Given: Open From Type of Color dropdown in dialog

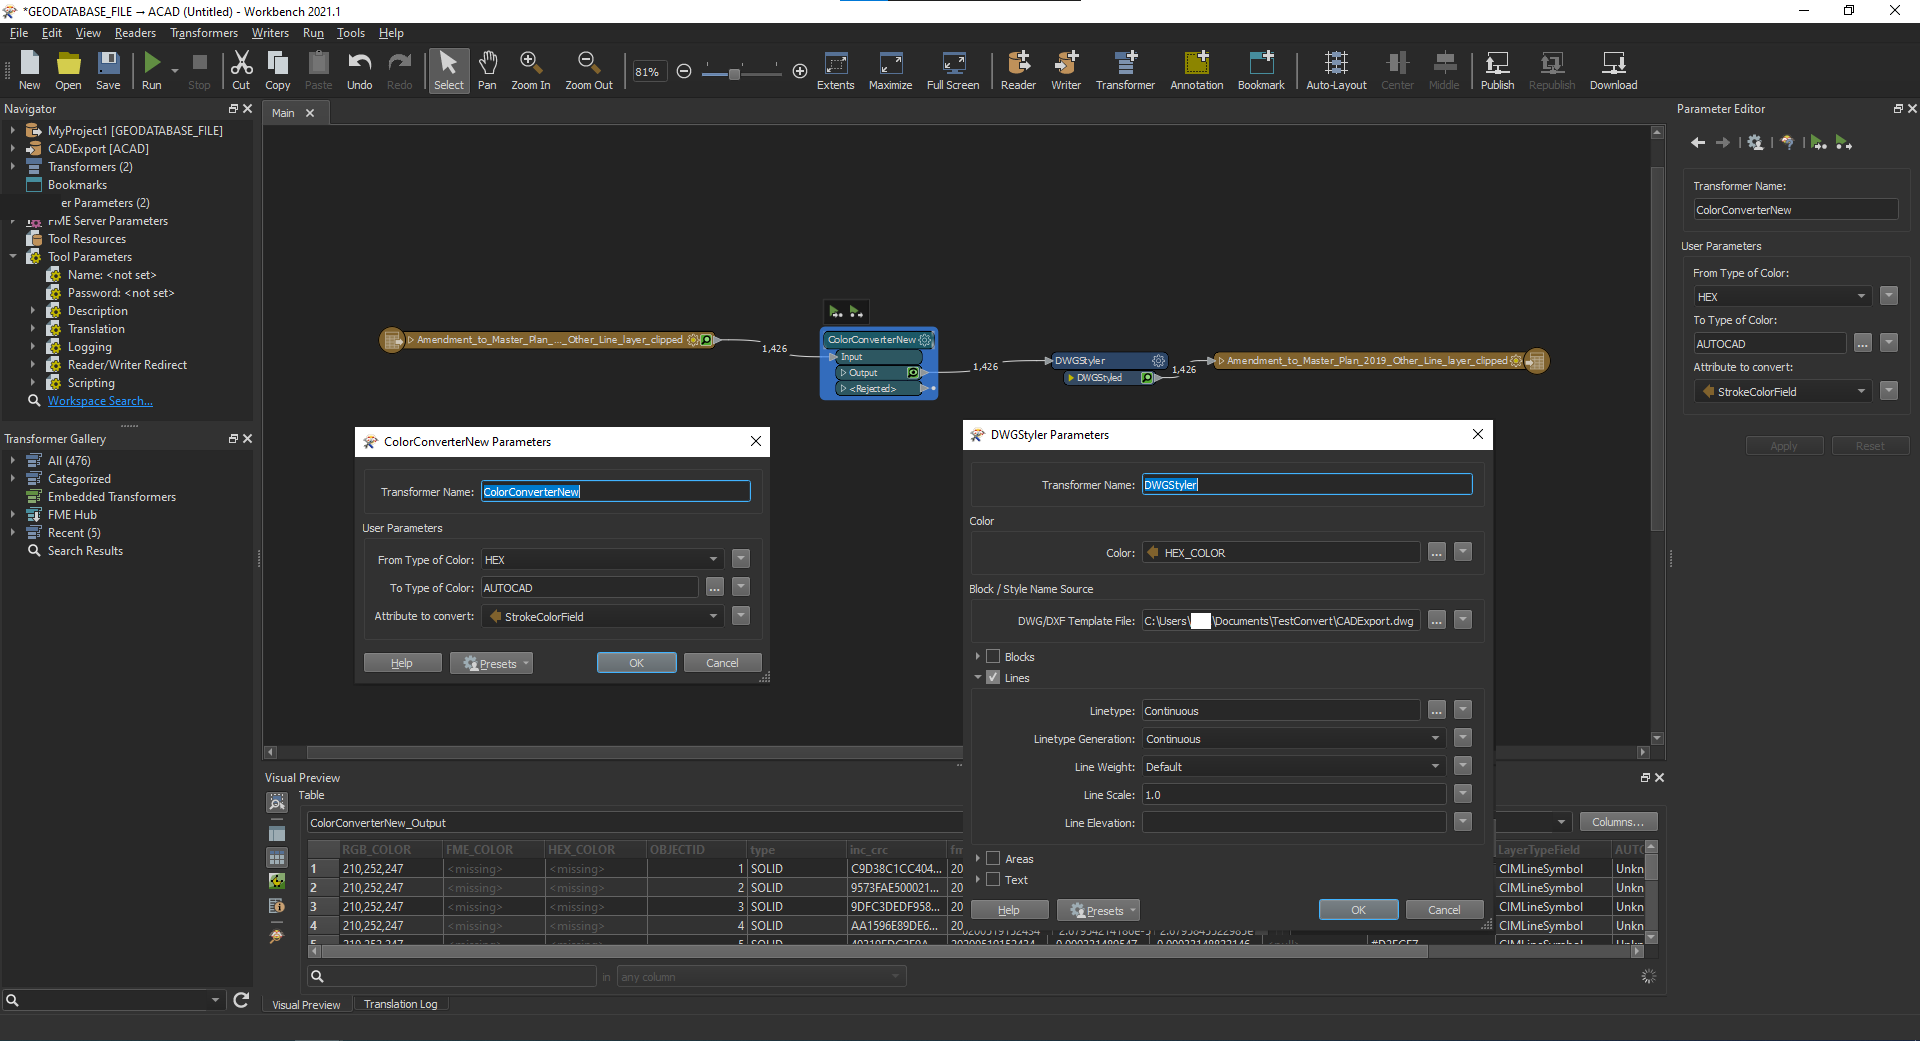Looking at the screenshot, I should click(602, 560).
